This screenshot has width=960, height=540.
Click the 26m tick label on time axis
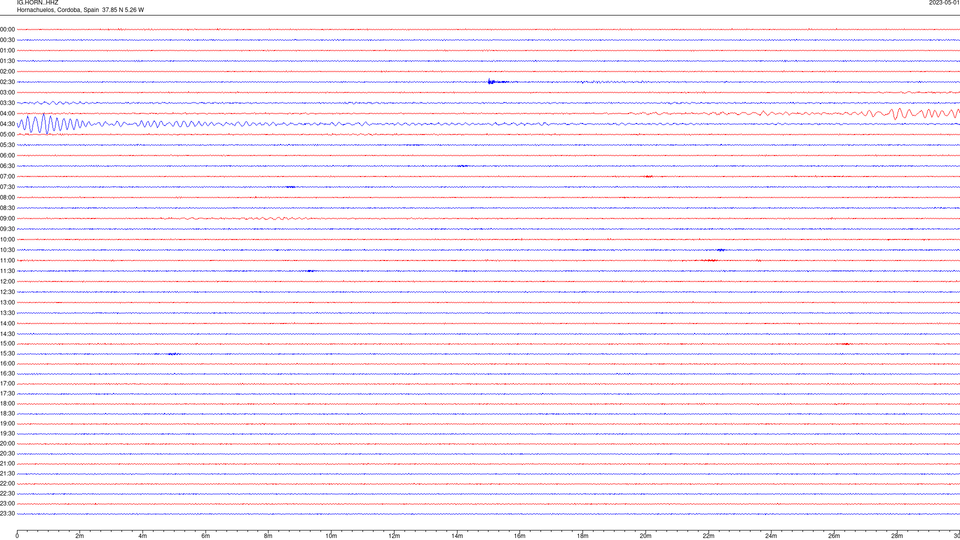tap(834, 536)
